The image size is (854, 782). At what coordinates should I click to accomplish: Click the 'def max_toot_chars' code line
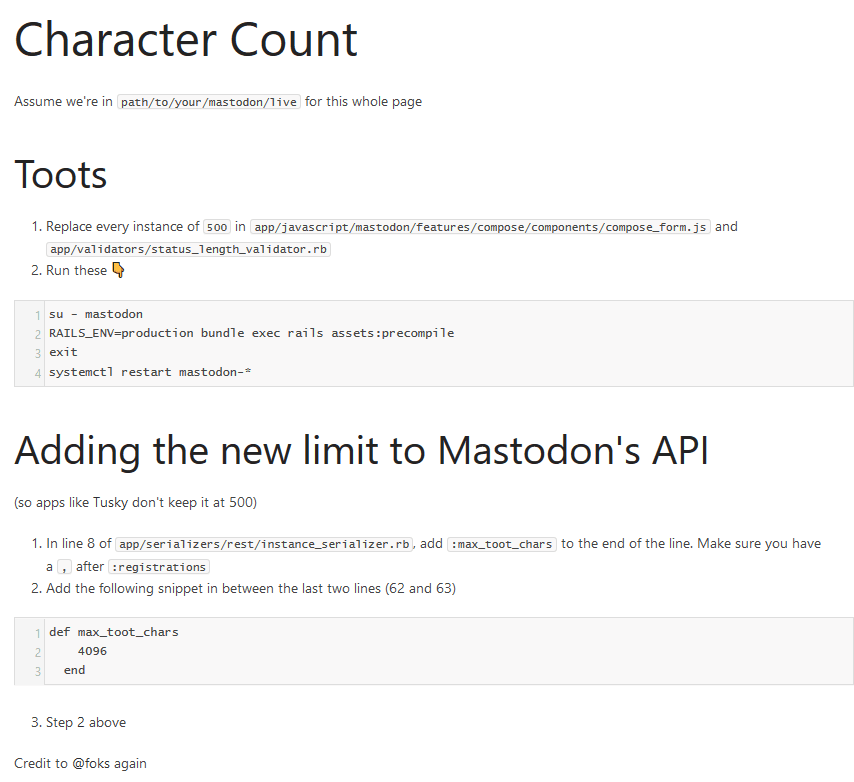click(x=114, y=632)
